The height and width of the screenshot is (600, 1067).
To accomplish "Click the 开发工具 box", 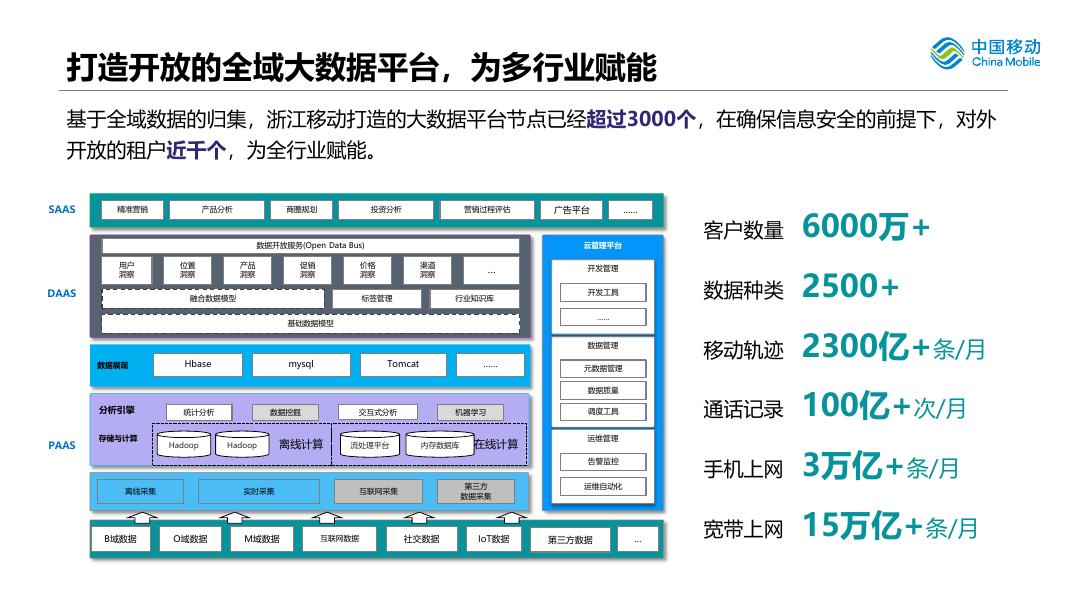I will tap(603, 293).
